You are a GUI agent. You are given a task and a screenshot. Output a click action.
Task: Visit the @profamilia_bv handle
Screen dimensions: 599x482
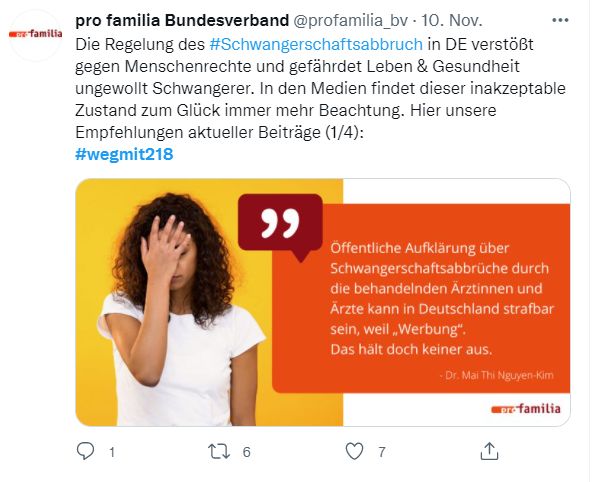pos(350,21)
